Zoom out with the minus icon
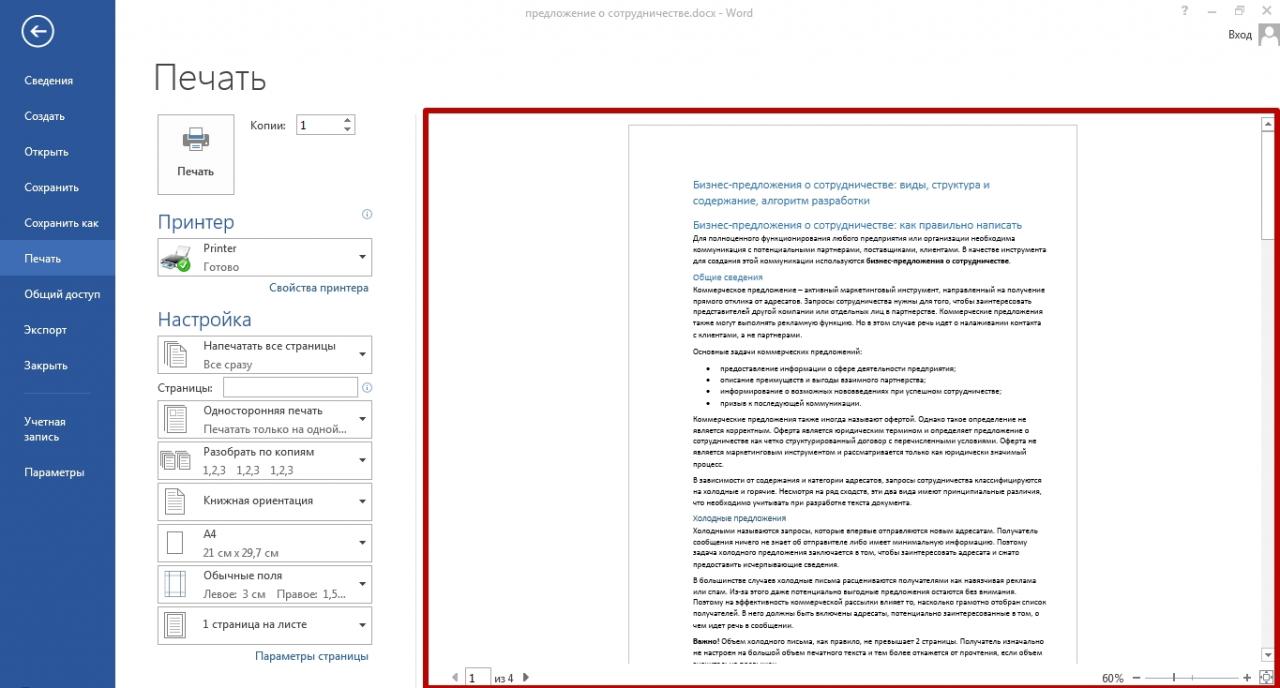1280x688 pixels. click(x=1137, y=678)
